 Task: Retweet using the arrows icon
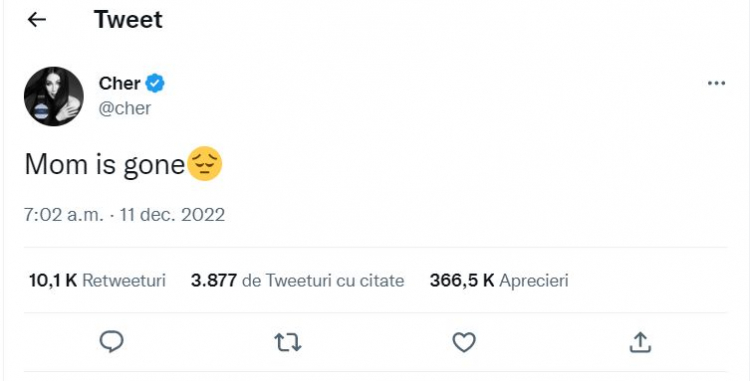(x=288, y=343)
